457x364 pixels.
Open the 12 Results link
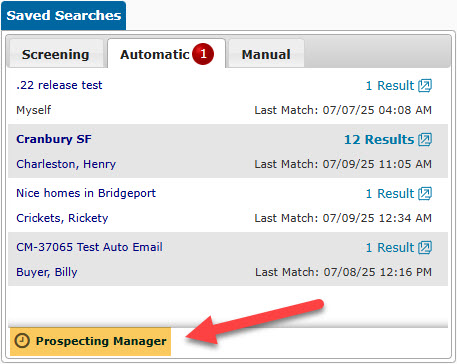379,139
